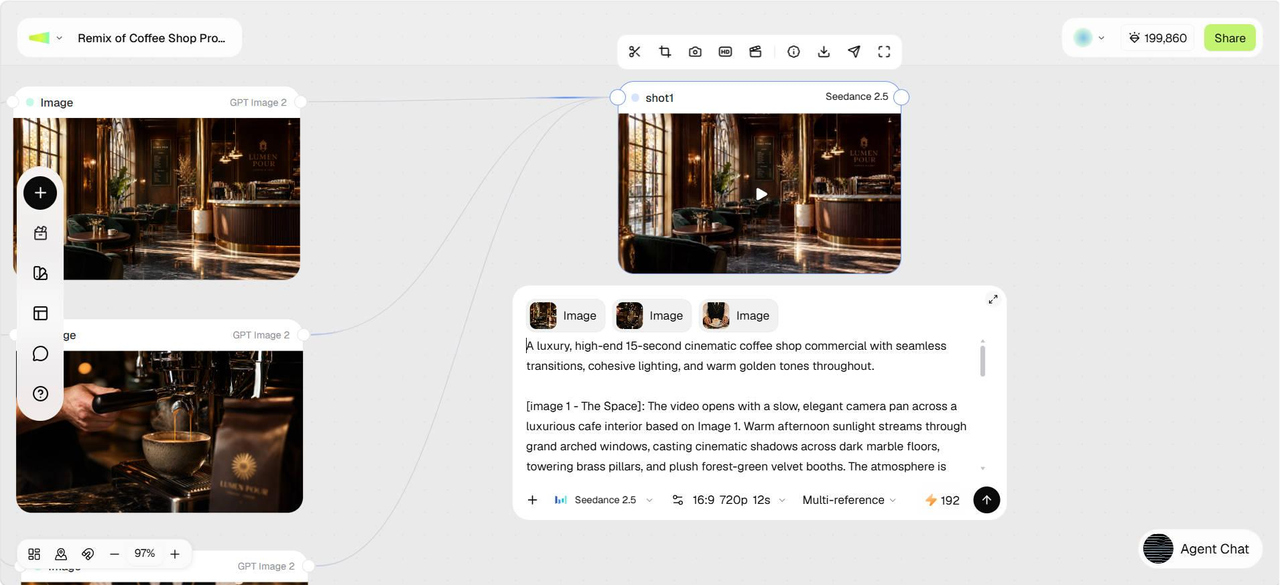Expand the prompt editor panel
The height and width of the screenshot is (585, 1280).
[993, 299]
